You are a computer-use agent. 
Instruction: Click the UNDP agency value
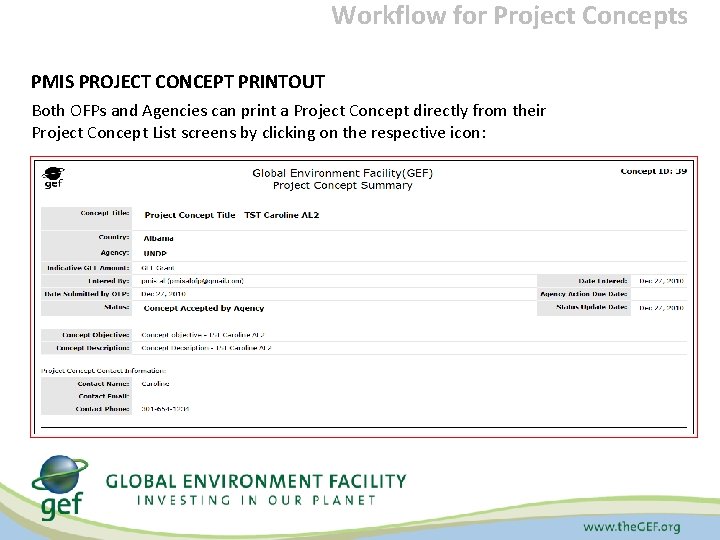[155, 253]
